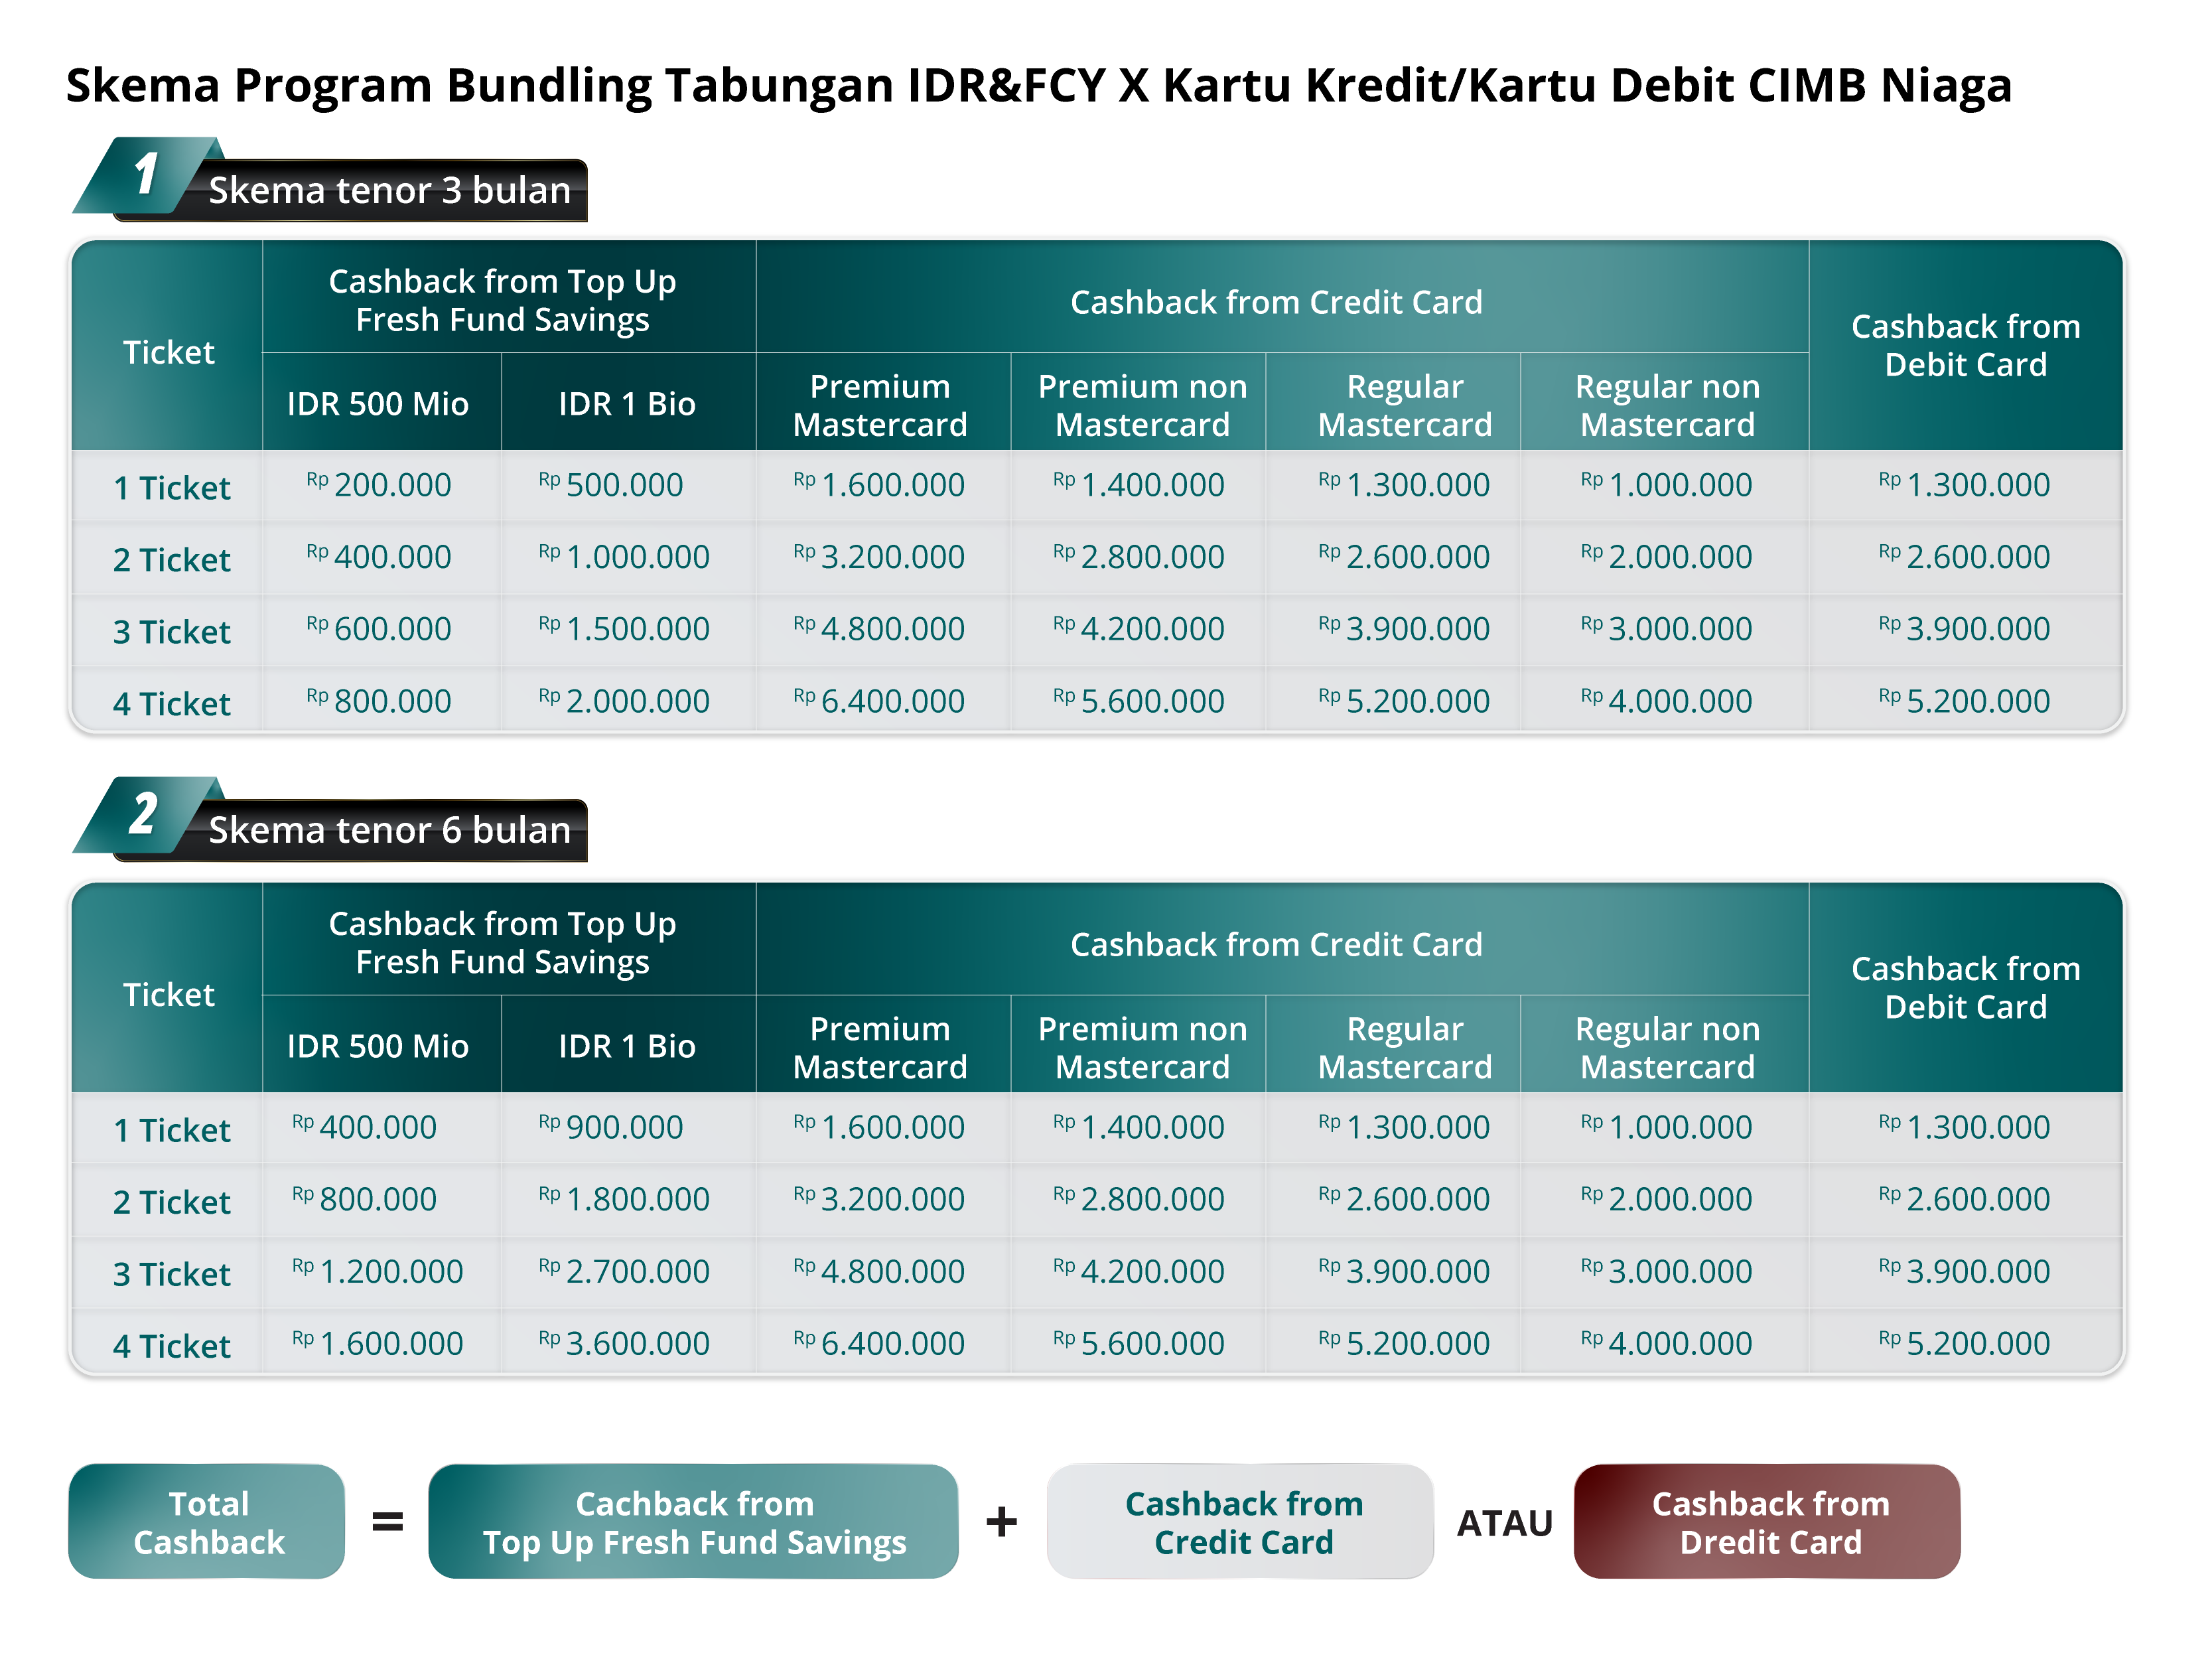Image resolution: width=2212 pixels, height=1653 pixels.
Task: Click 'IDR 1 Bio' header in second table
Action: pyautogui.click(x=627, y=1046)
